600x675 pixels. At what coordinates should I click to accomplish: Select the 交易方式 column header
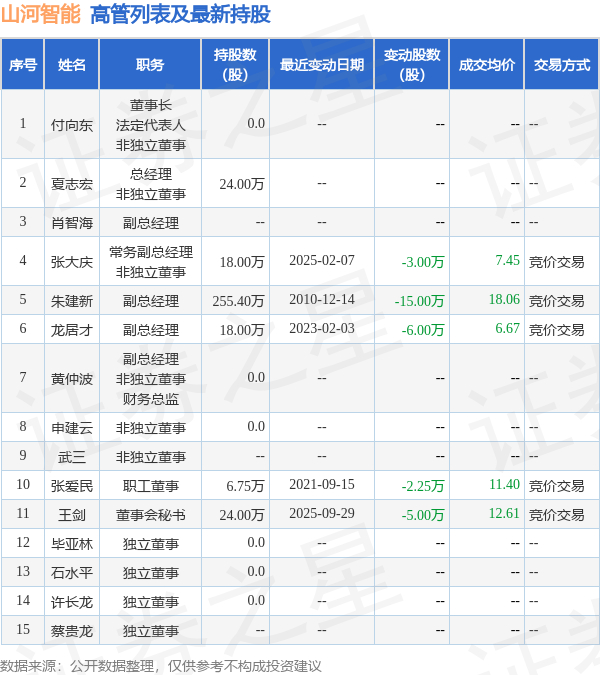click(562, 65)
